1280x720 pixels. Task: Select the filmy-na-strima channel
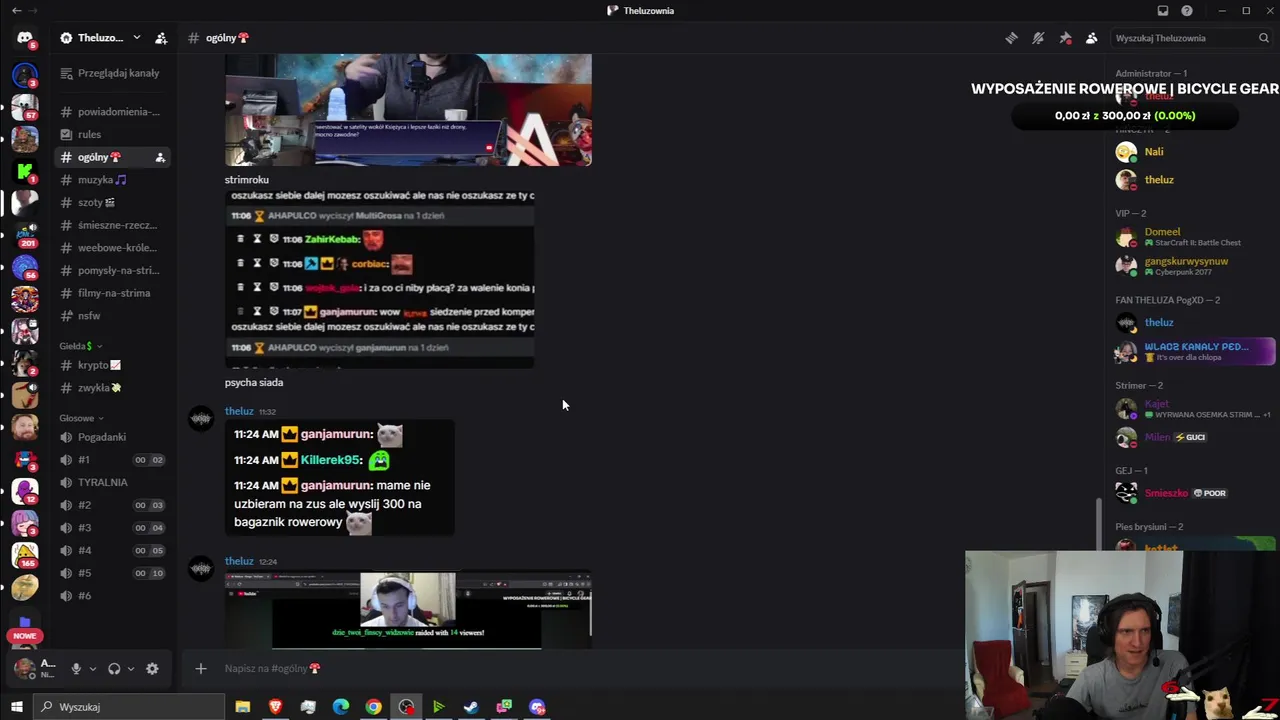[x=112, y=293]
